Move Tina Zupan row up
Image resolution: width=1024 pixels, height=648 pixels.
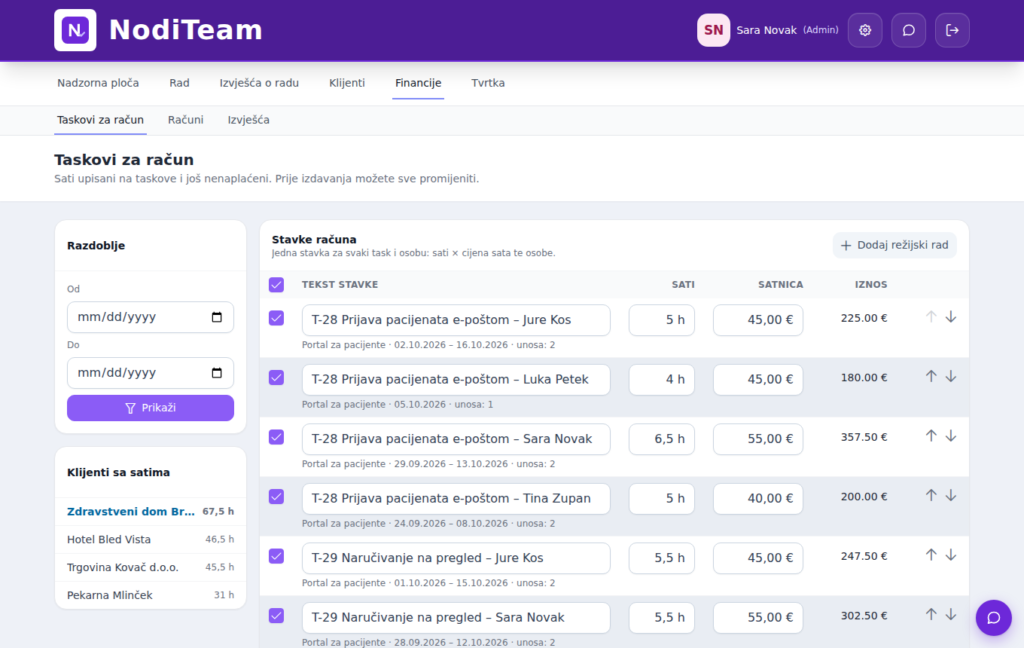click(931, 495)
